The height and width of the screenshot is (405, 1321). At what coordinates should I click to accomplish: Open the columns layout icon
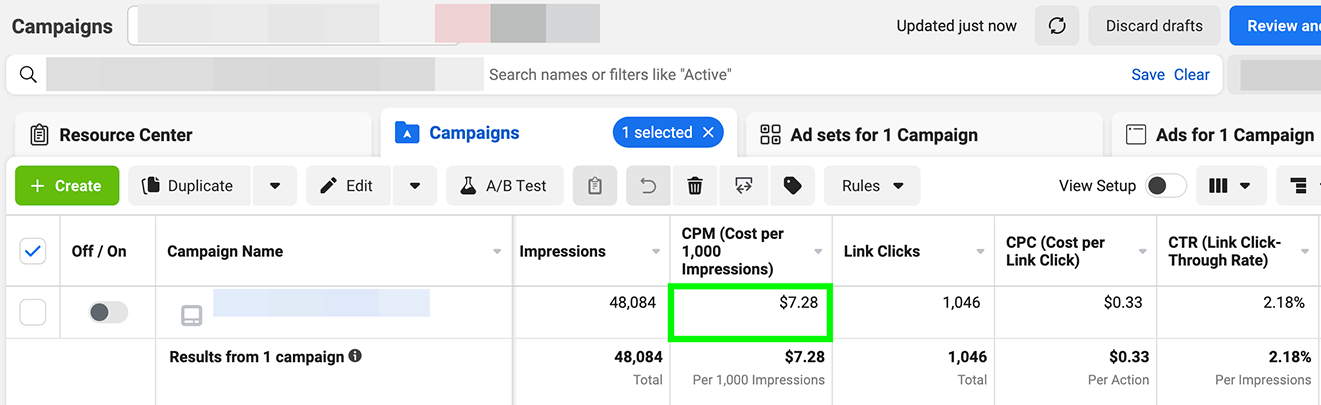[1230, 186]
